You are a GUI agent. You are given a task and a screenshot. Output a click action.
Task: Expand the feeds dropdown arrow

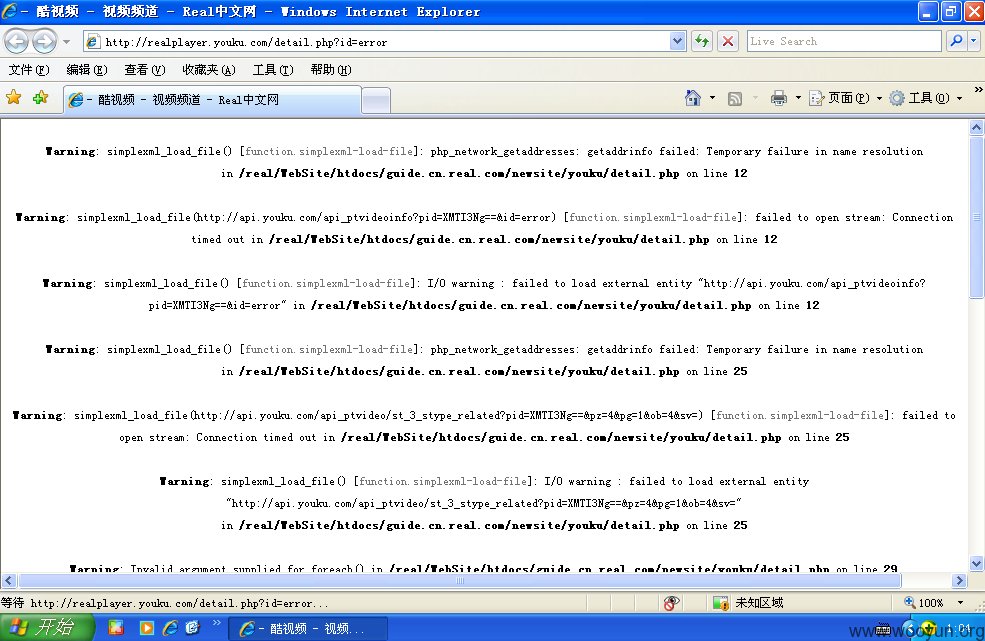click(x=755, y=98)
